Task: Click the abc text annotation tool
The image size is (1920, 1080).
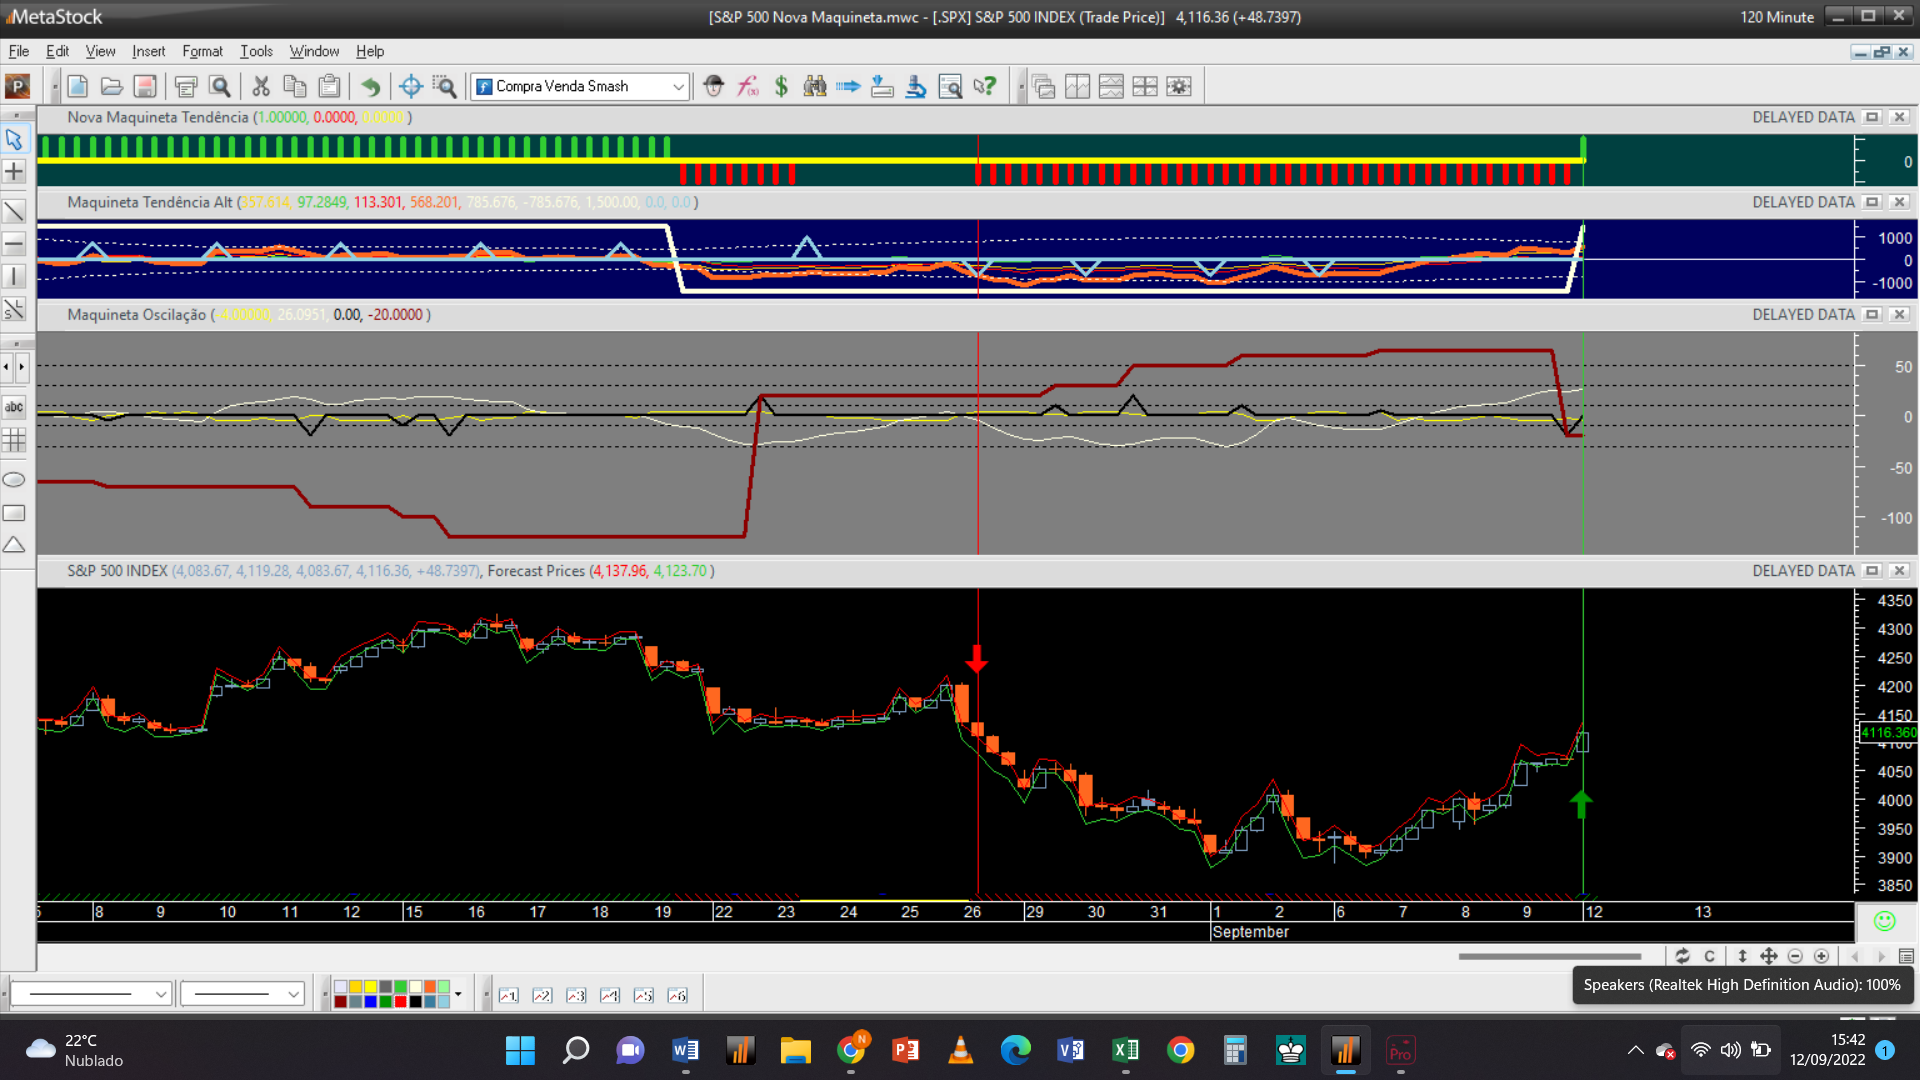Action: point(14,407)
